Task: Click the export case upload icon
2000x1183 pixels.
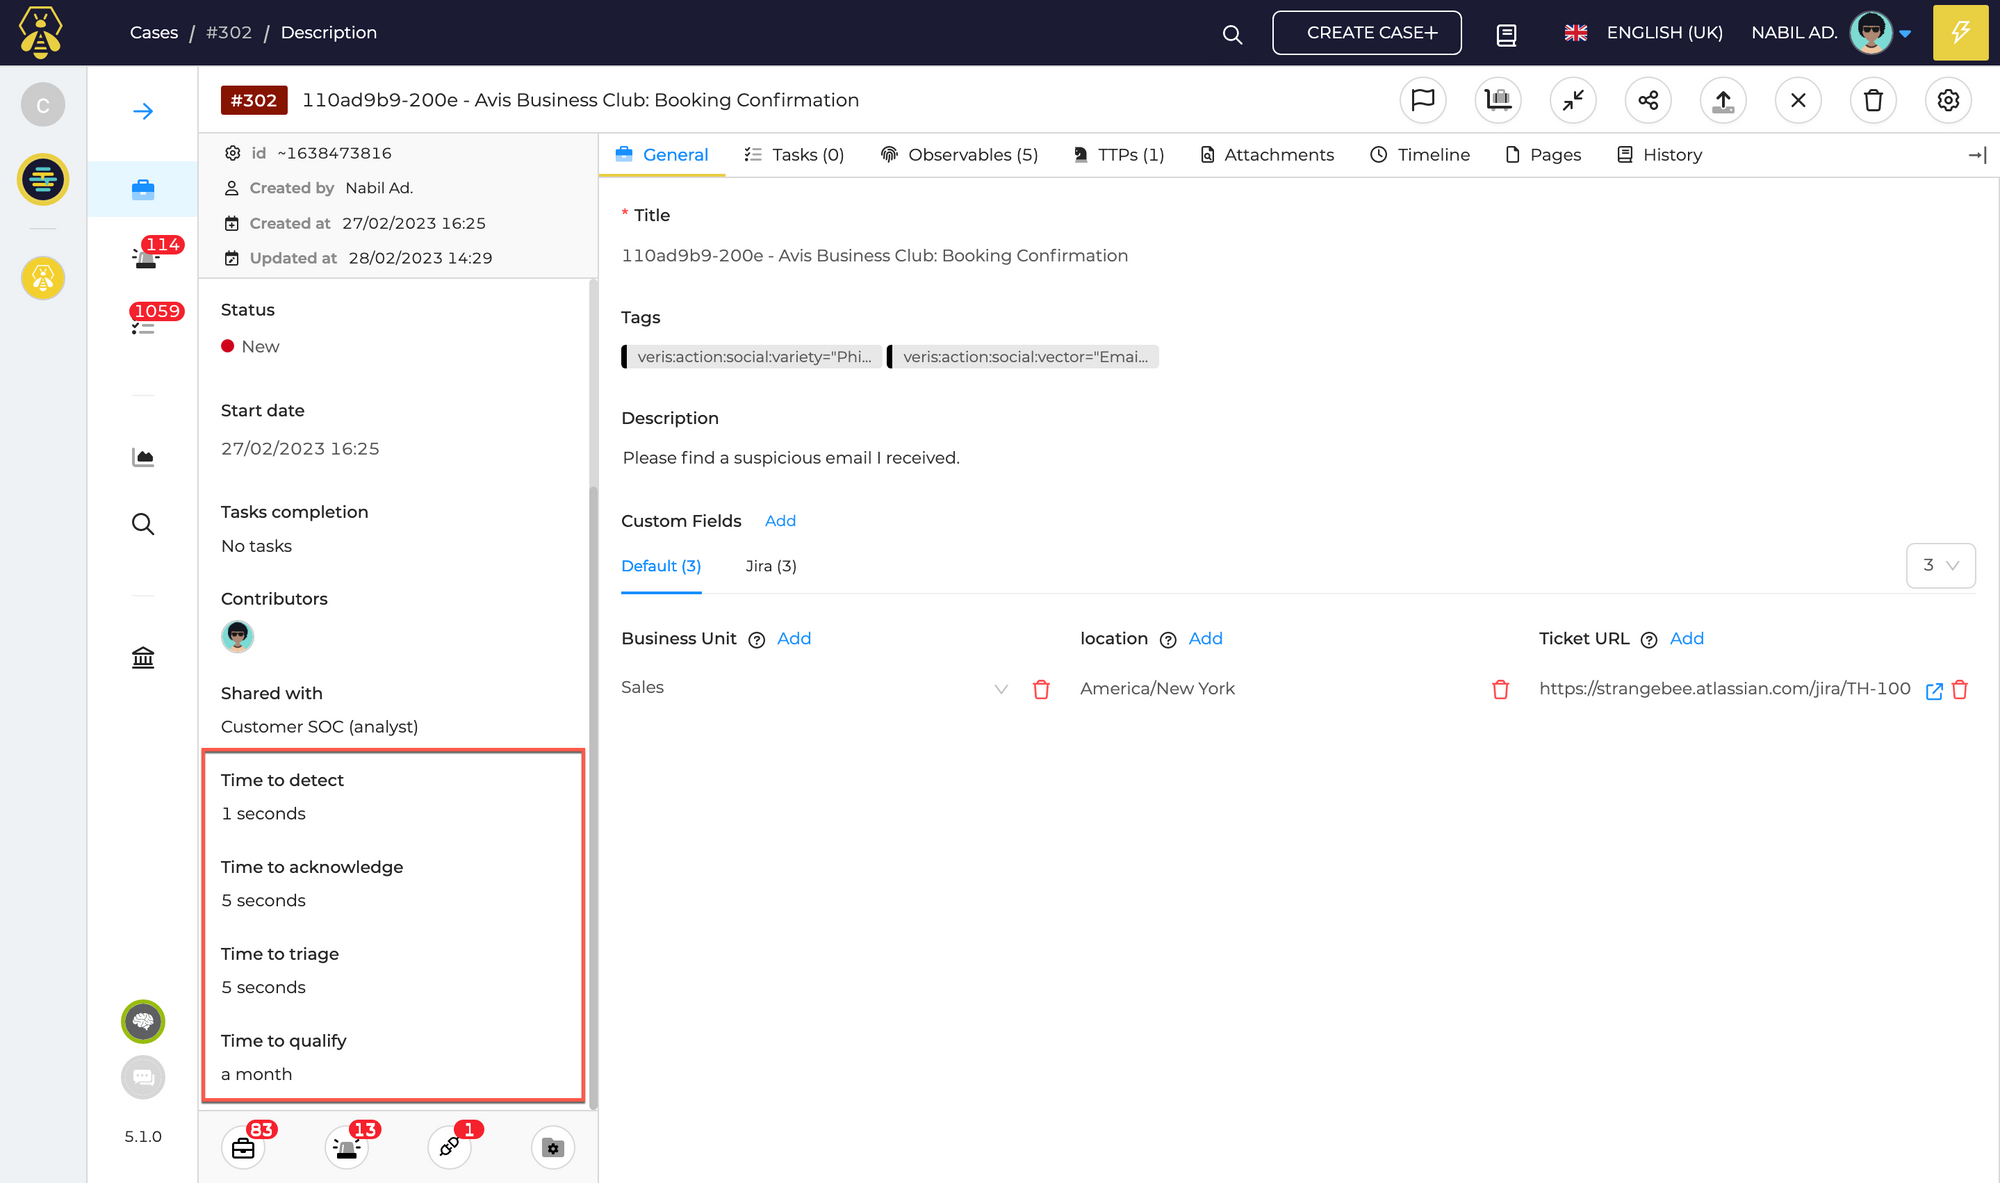Action: tap(1723, 100)
